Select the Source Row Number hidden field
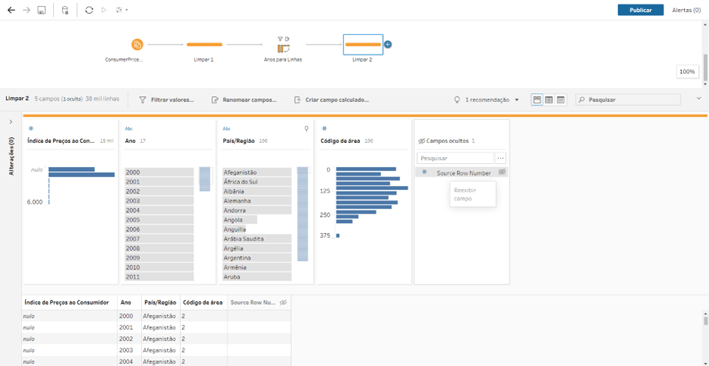 pyautogui.click(x=461, y=173)
